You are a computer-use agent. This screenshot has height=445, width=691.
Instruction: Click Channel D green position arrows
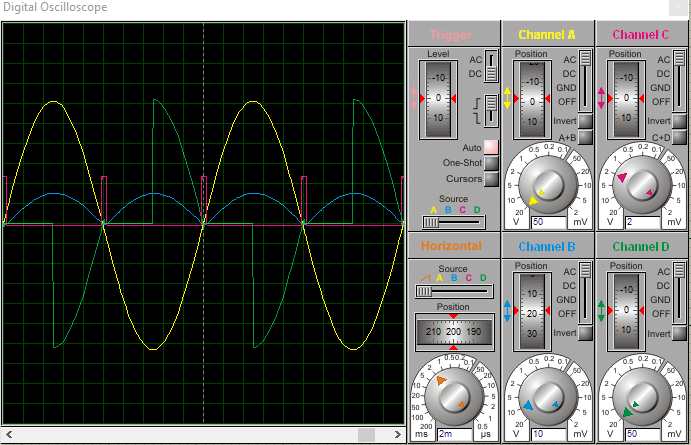(x=601, y=311)
